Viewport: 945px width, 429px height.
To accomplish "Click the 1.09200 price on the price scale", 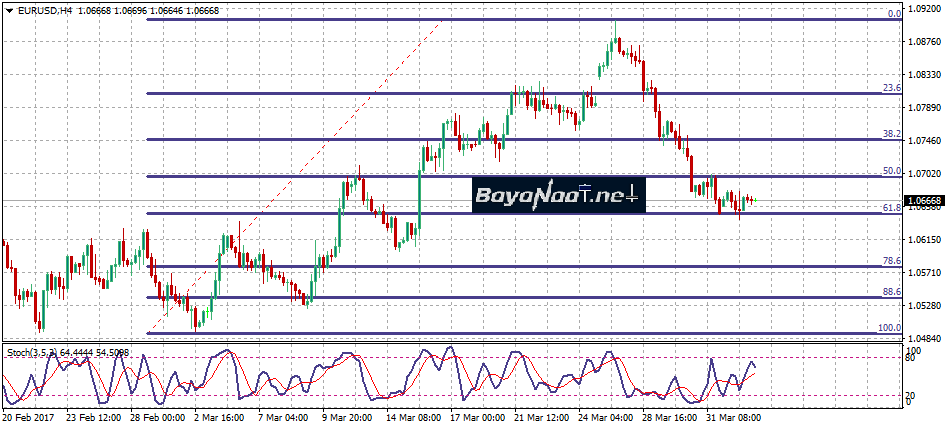I will 925,9.
